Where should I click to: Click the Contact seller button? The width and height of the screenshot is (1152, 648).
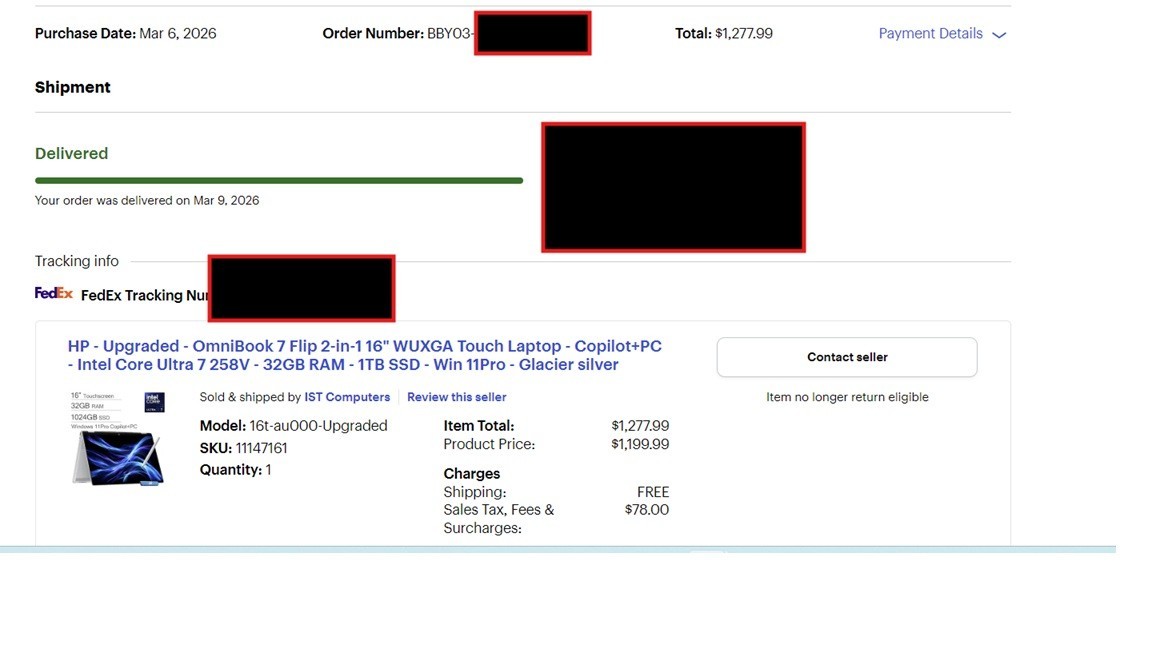(x=847, y=357)
